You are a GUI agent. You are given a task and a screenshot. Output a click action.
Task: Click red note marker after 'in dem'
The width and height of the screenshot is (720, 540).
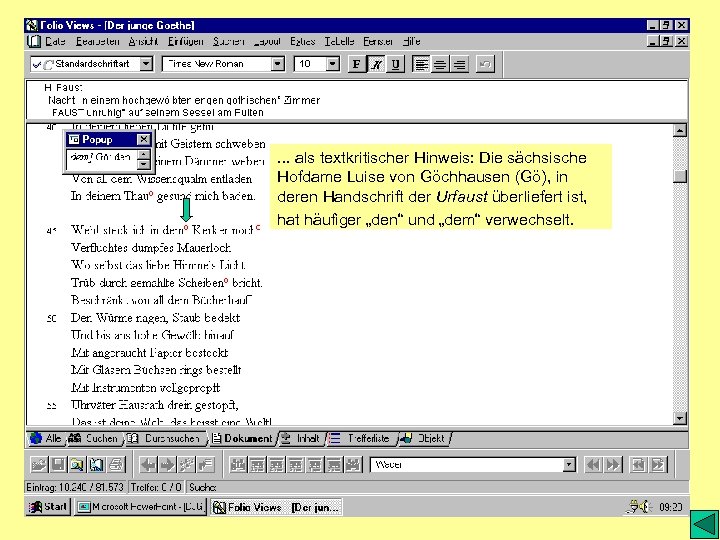click(x=186, y=227)
